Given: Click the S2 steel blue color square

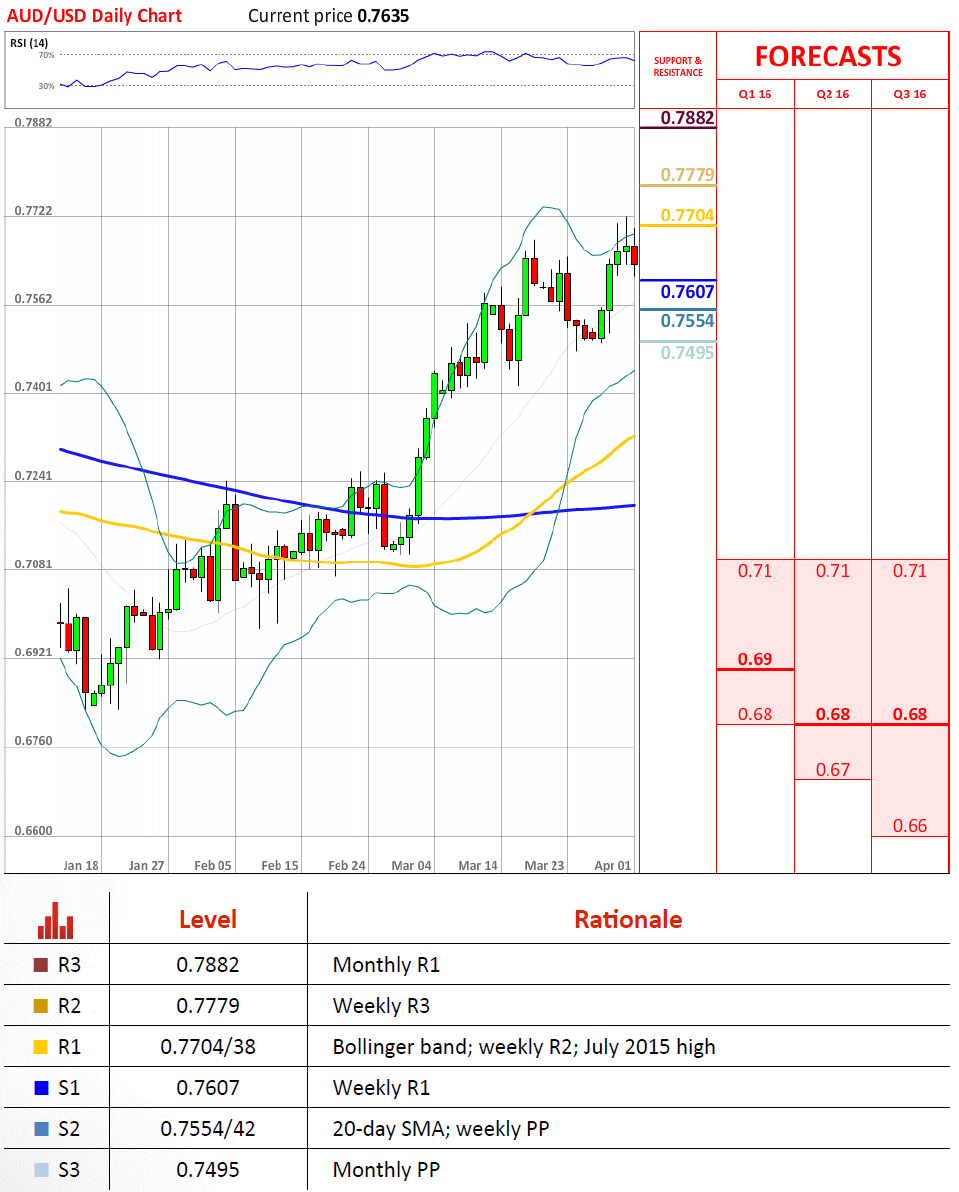Looking at the screenshot, I should pos(41,1129).
